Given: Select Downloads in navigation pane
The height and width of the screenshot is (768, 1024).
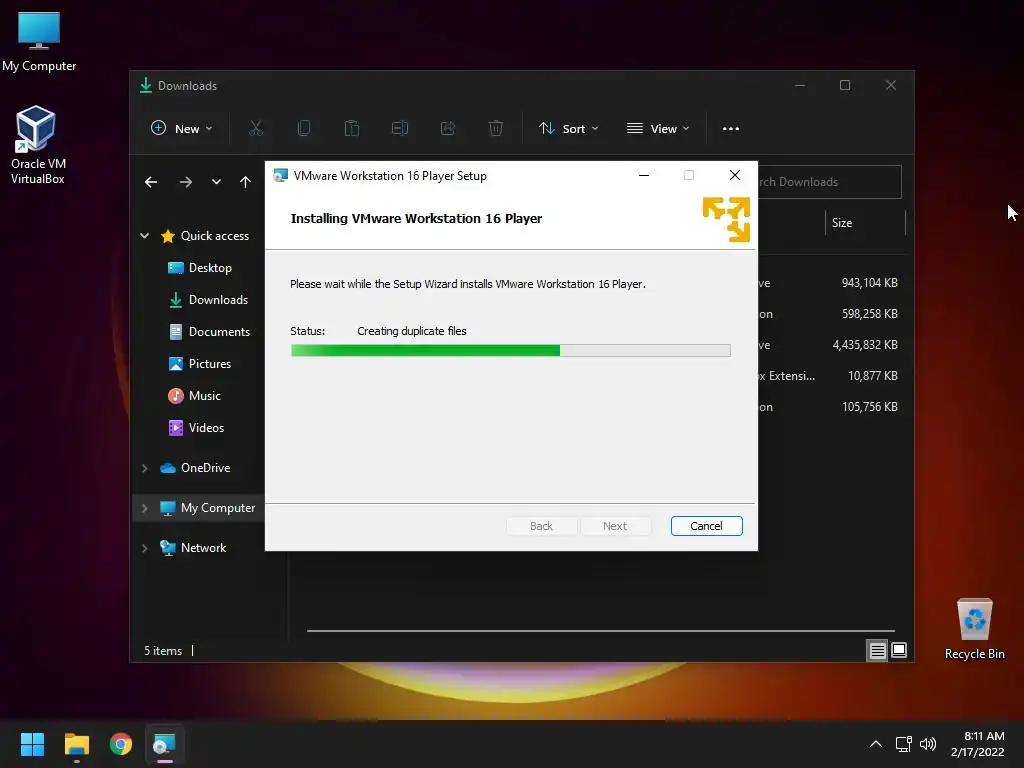Looking at the screenshot, I should click(x=208, y=300).
